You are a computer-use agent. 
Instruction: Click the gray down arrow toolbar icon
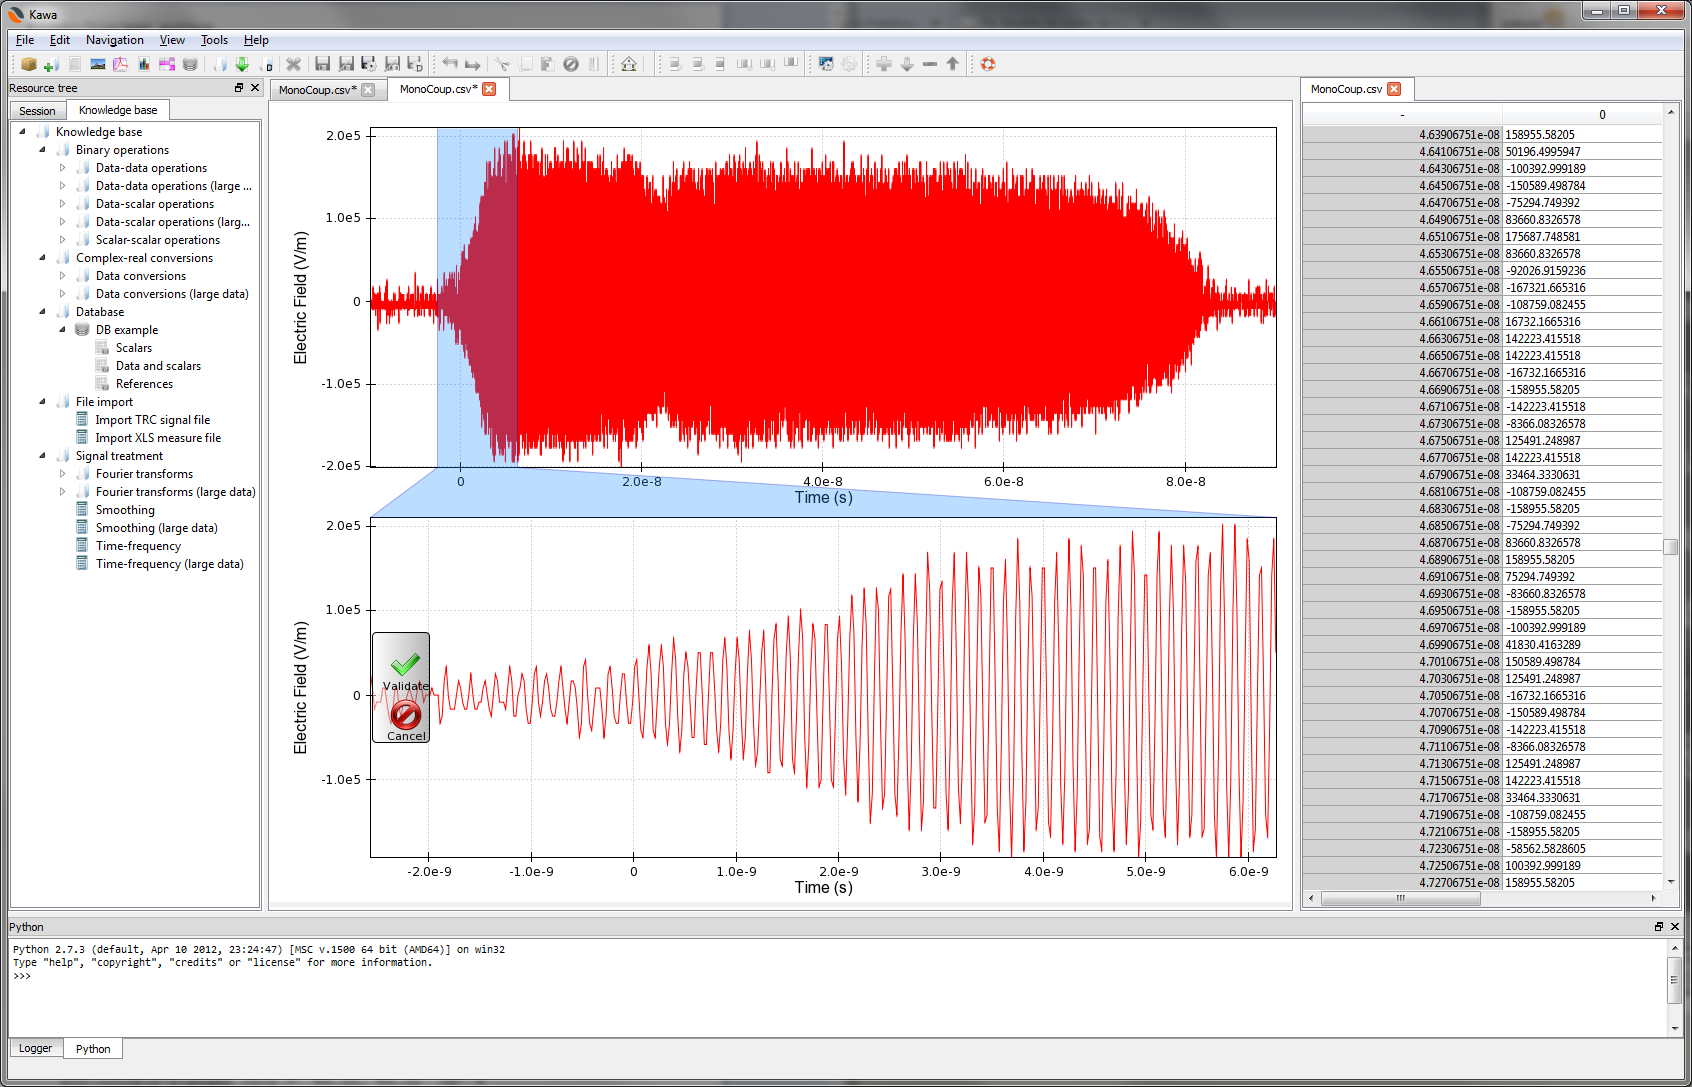click(x=907, y=64)
